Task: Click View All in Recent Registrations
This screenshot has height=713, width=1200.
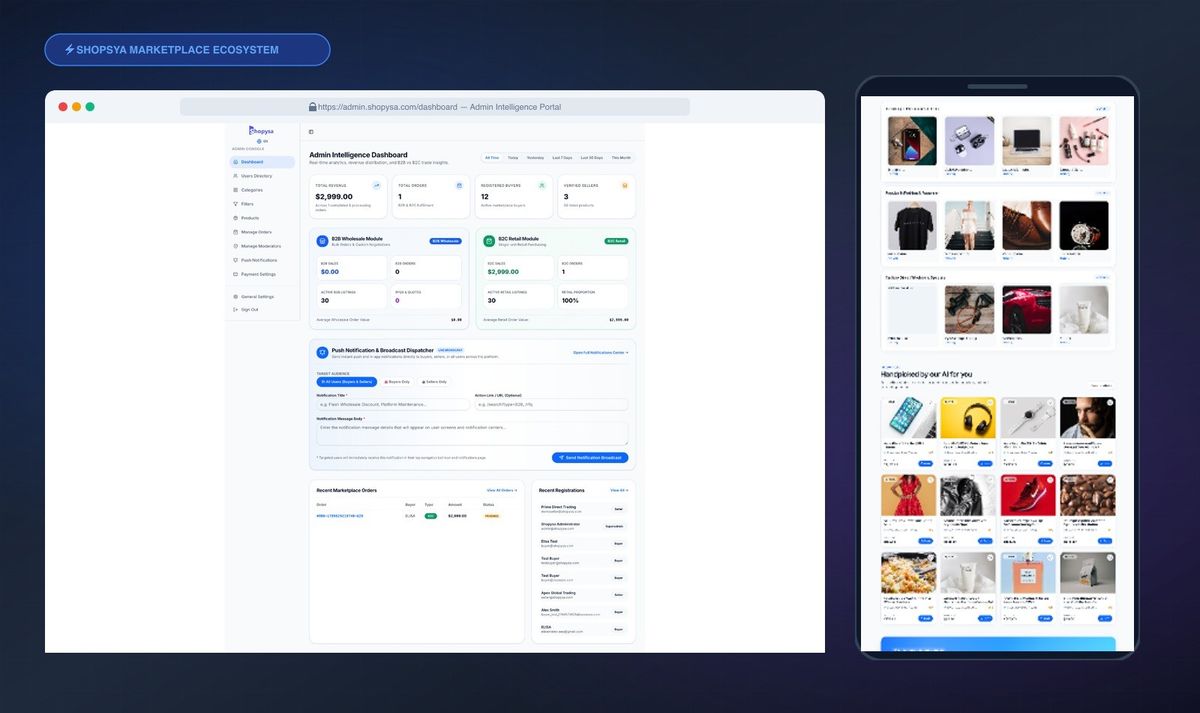Action: [620, 490]
